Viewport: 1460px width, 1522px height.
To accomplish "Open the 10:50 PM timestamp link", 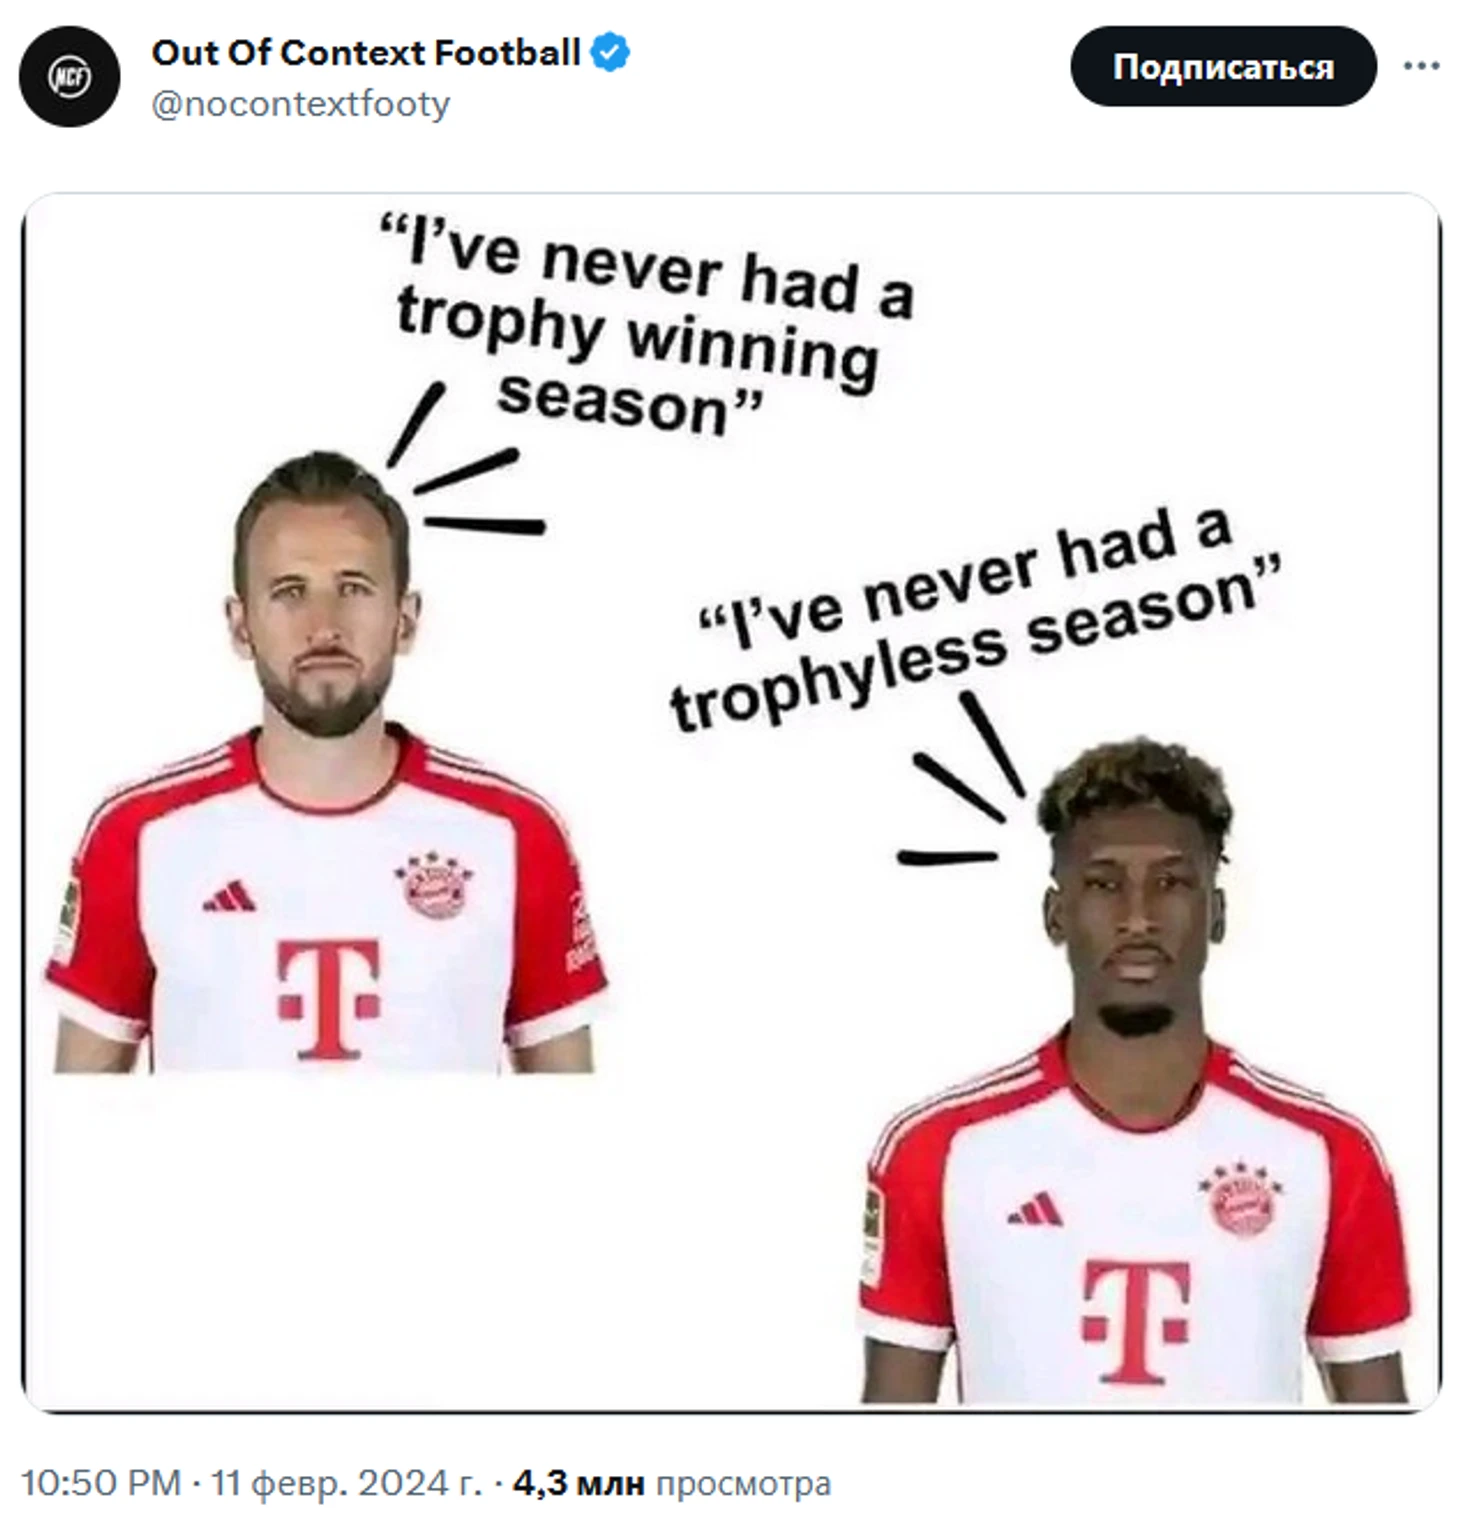I will coord(100,1483).
